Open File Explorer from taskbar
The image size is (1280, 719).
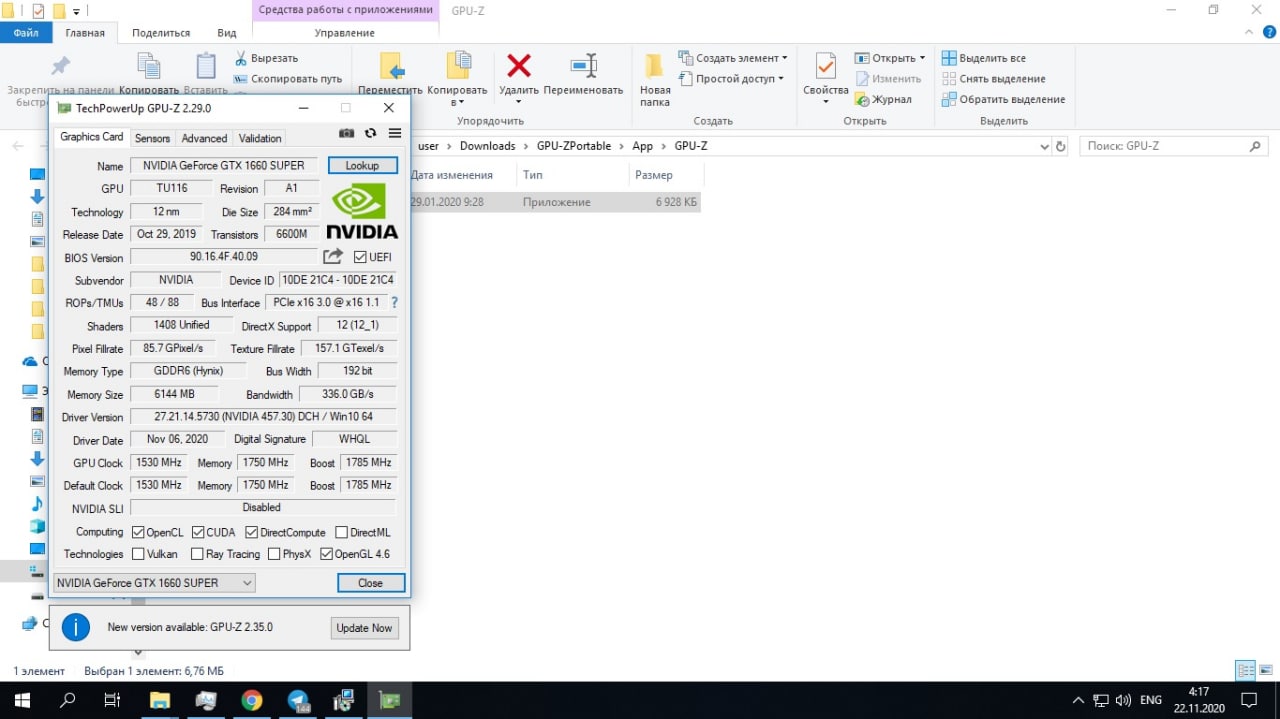(160, 700)
